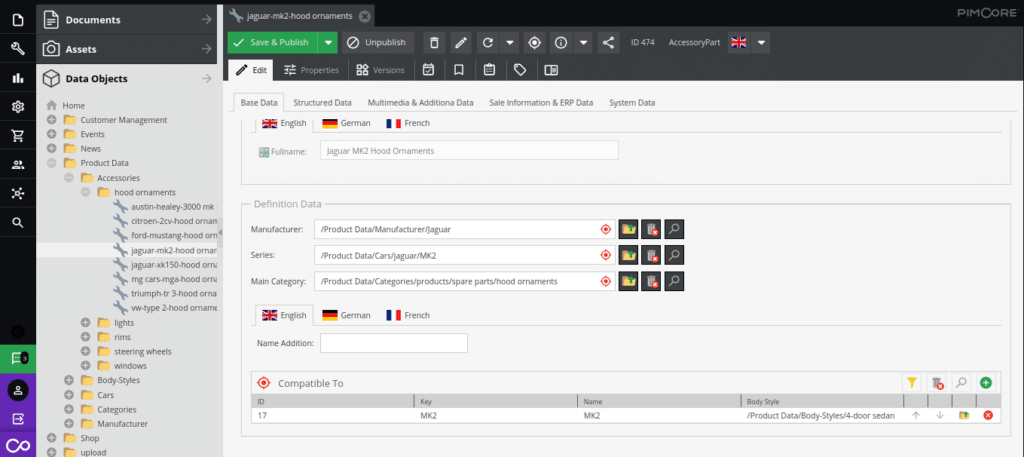The width and height of the screenshot is (1024, 457).
Task: Click the Info icon in the toolbar
Action: click(560, 42)
